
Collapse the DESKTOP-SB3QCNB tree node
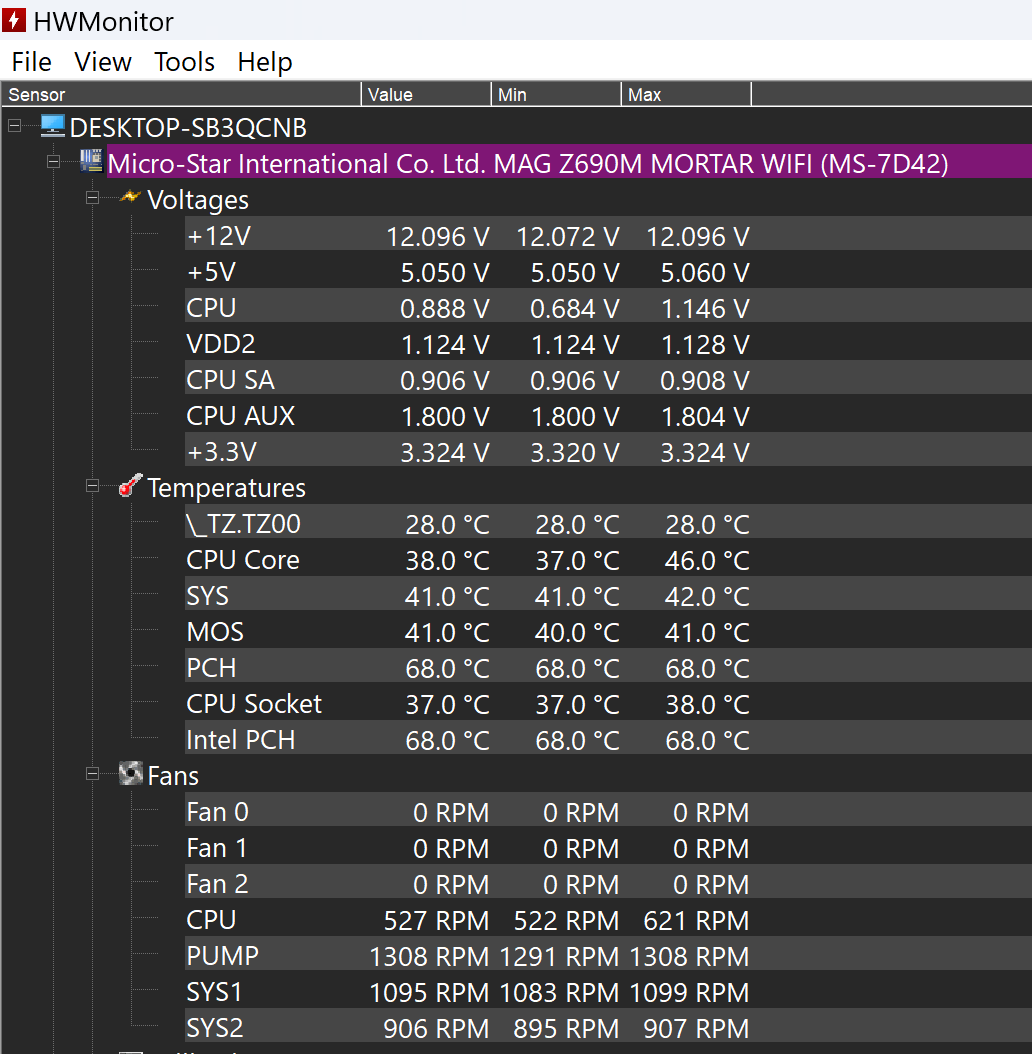tap(15, 126)
